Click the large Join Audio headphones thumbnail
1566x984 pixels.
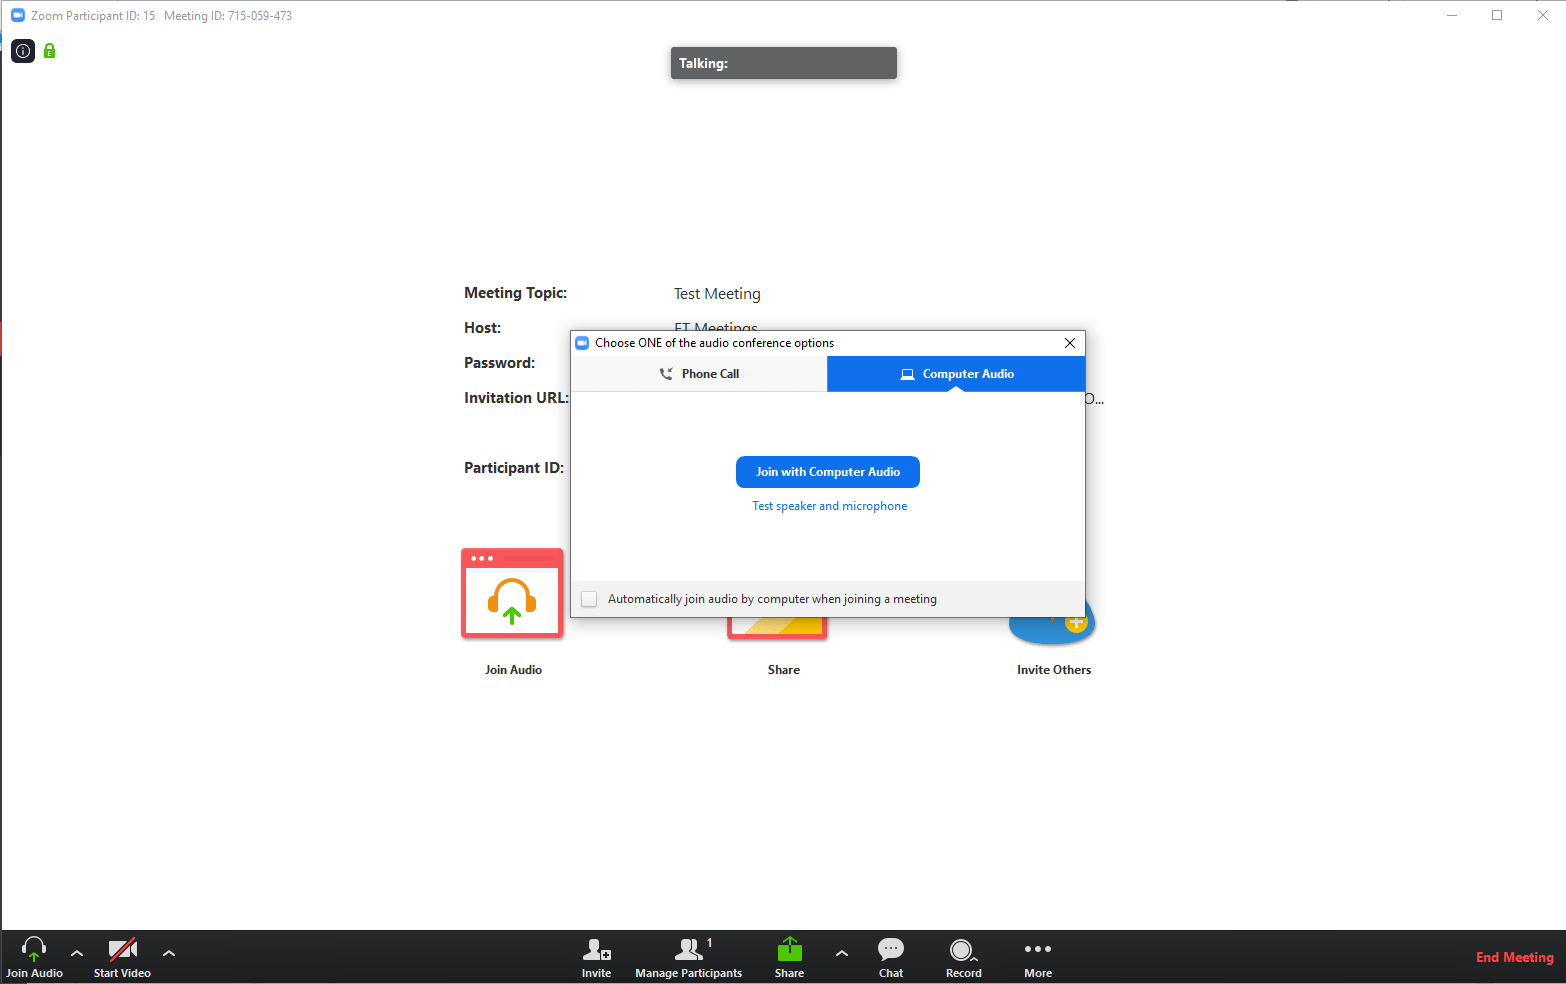[x=512, y=593]
